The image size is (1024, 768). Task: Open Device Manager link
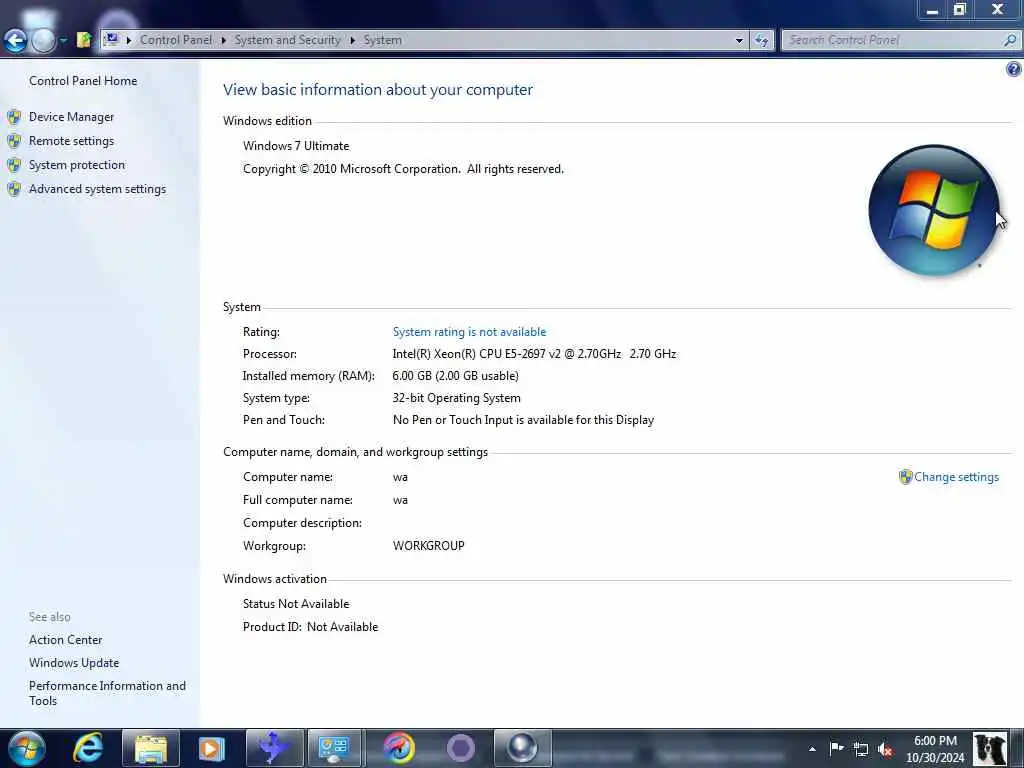pos(71,117)
